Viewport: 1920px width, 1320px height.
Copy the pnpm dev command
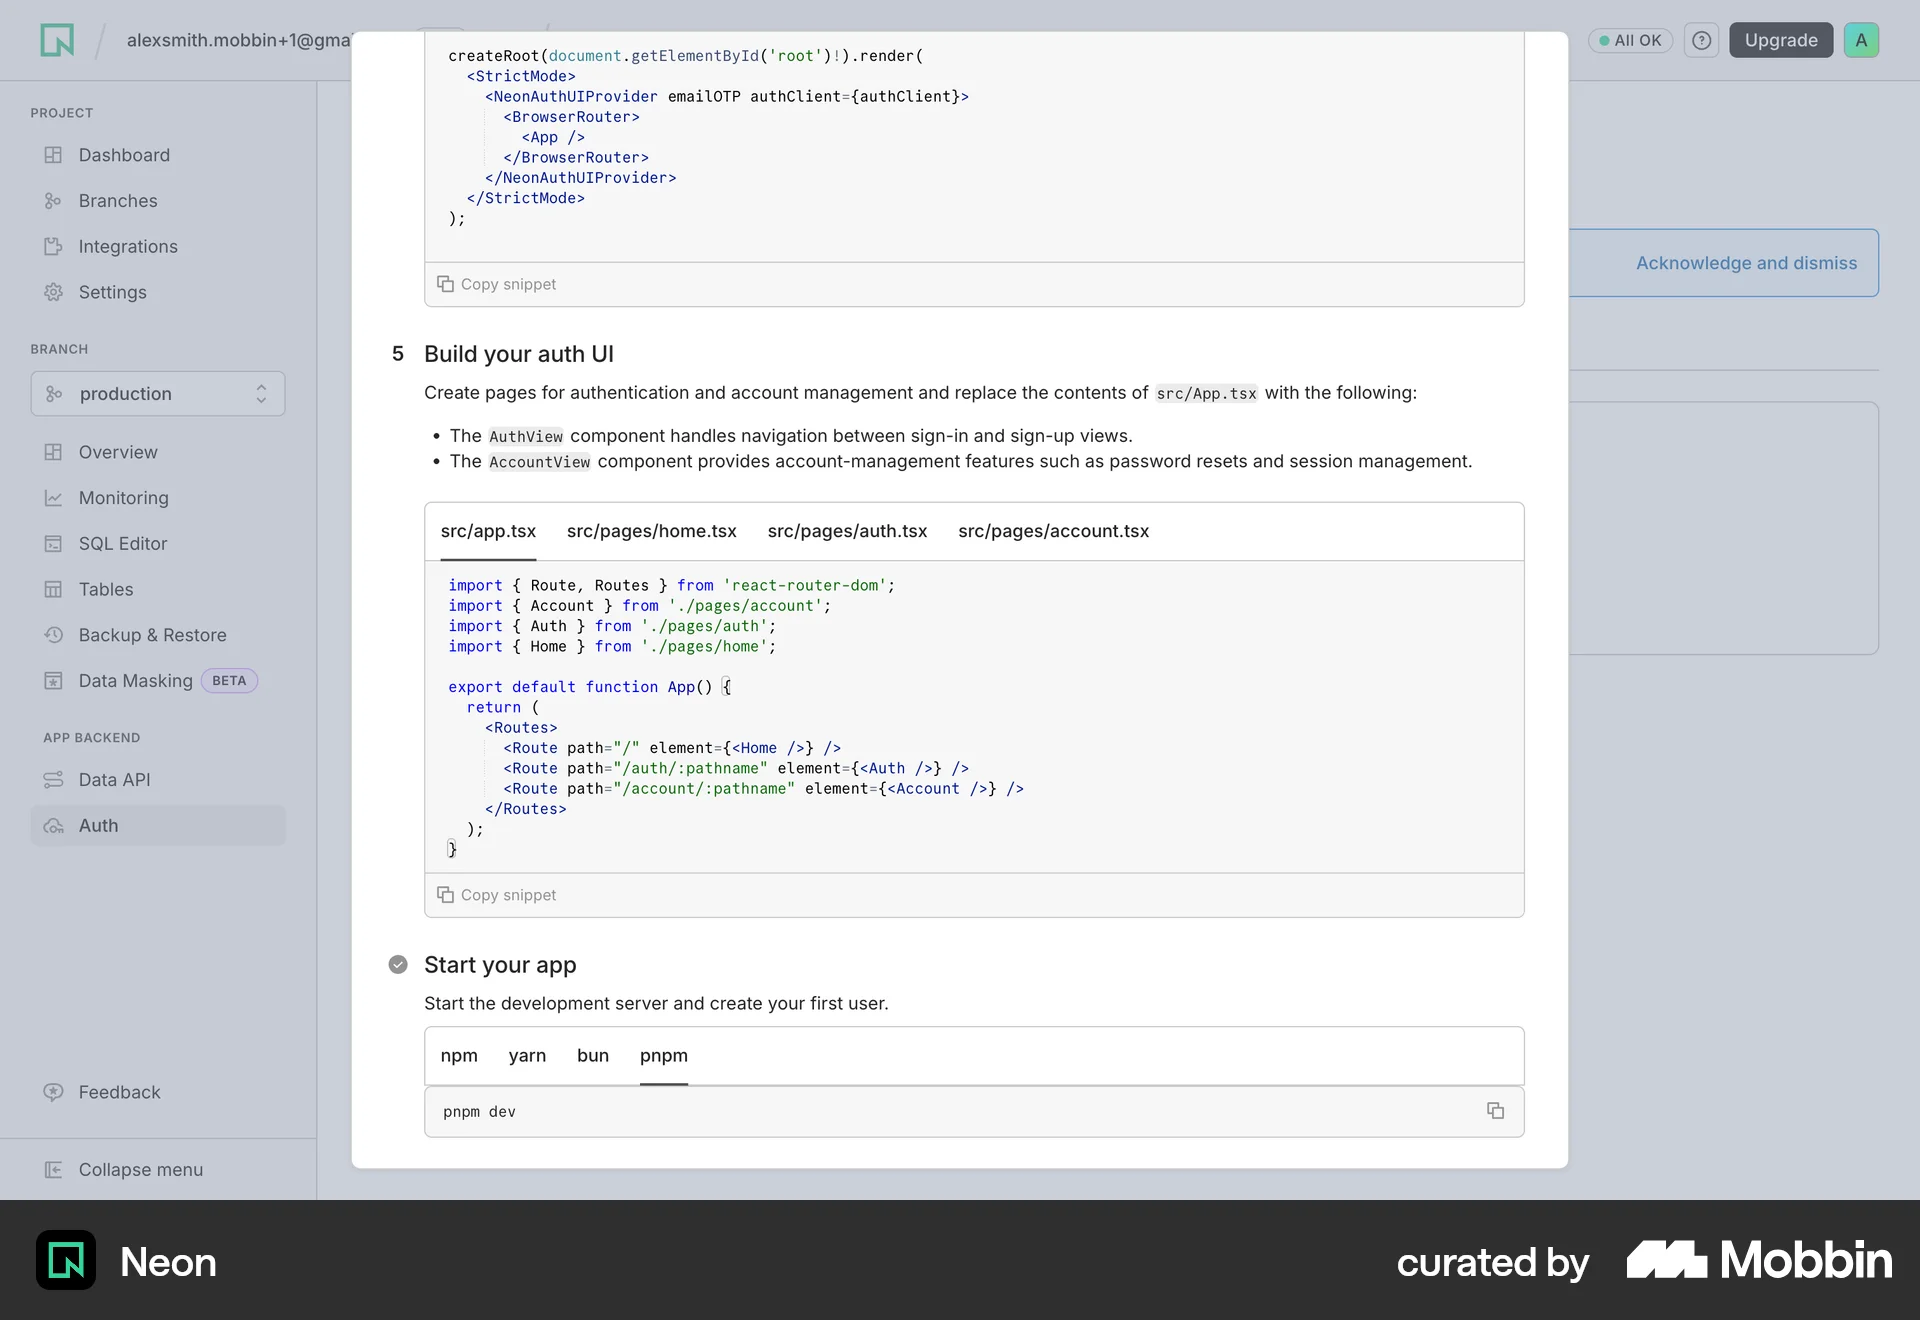[1495, 1111]
